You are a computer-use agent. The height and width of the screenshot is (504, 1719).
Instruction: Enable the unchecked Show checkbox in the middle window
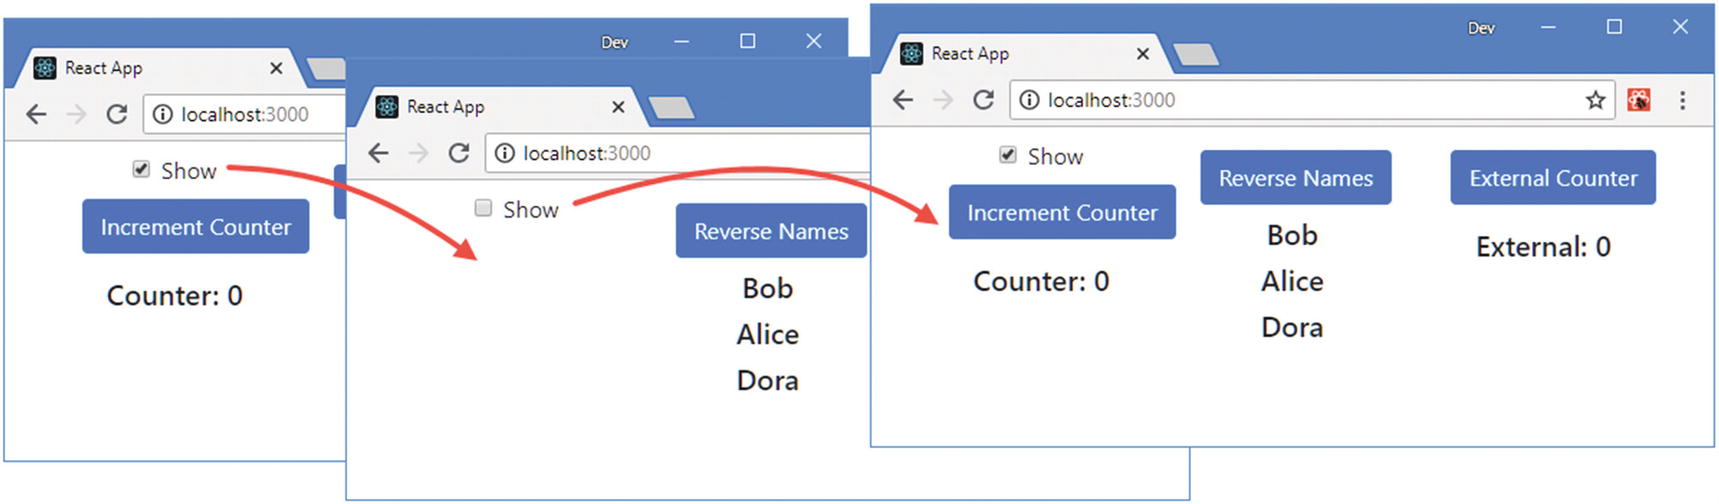(x=484, y=208)
